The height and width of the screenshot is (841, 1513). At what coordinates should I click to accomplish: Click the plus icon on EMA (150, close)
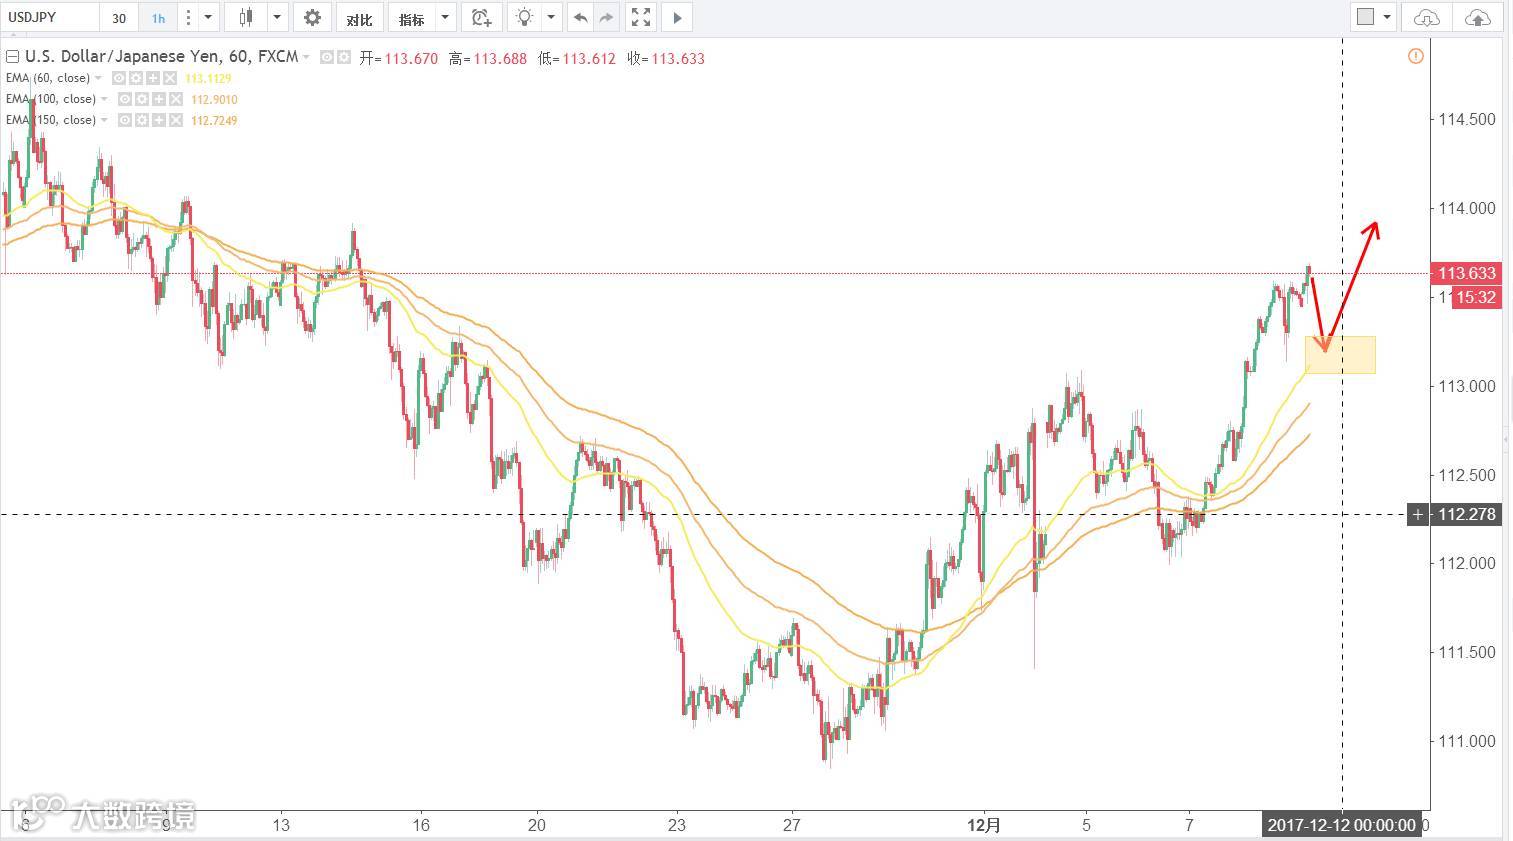(x=159, y=120)
